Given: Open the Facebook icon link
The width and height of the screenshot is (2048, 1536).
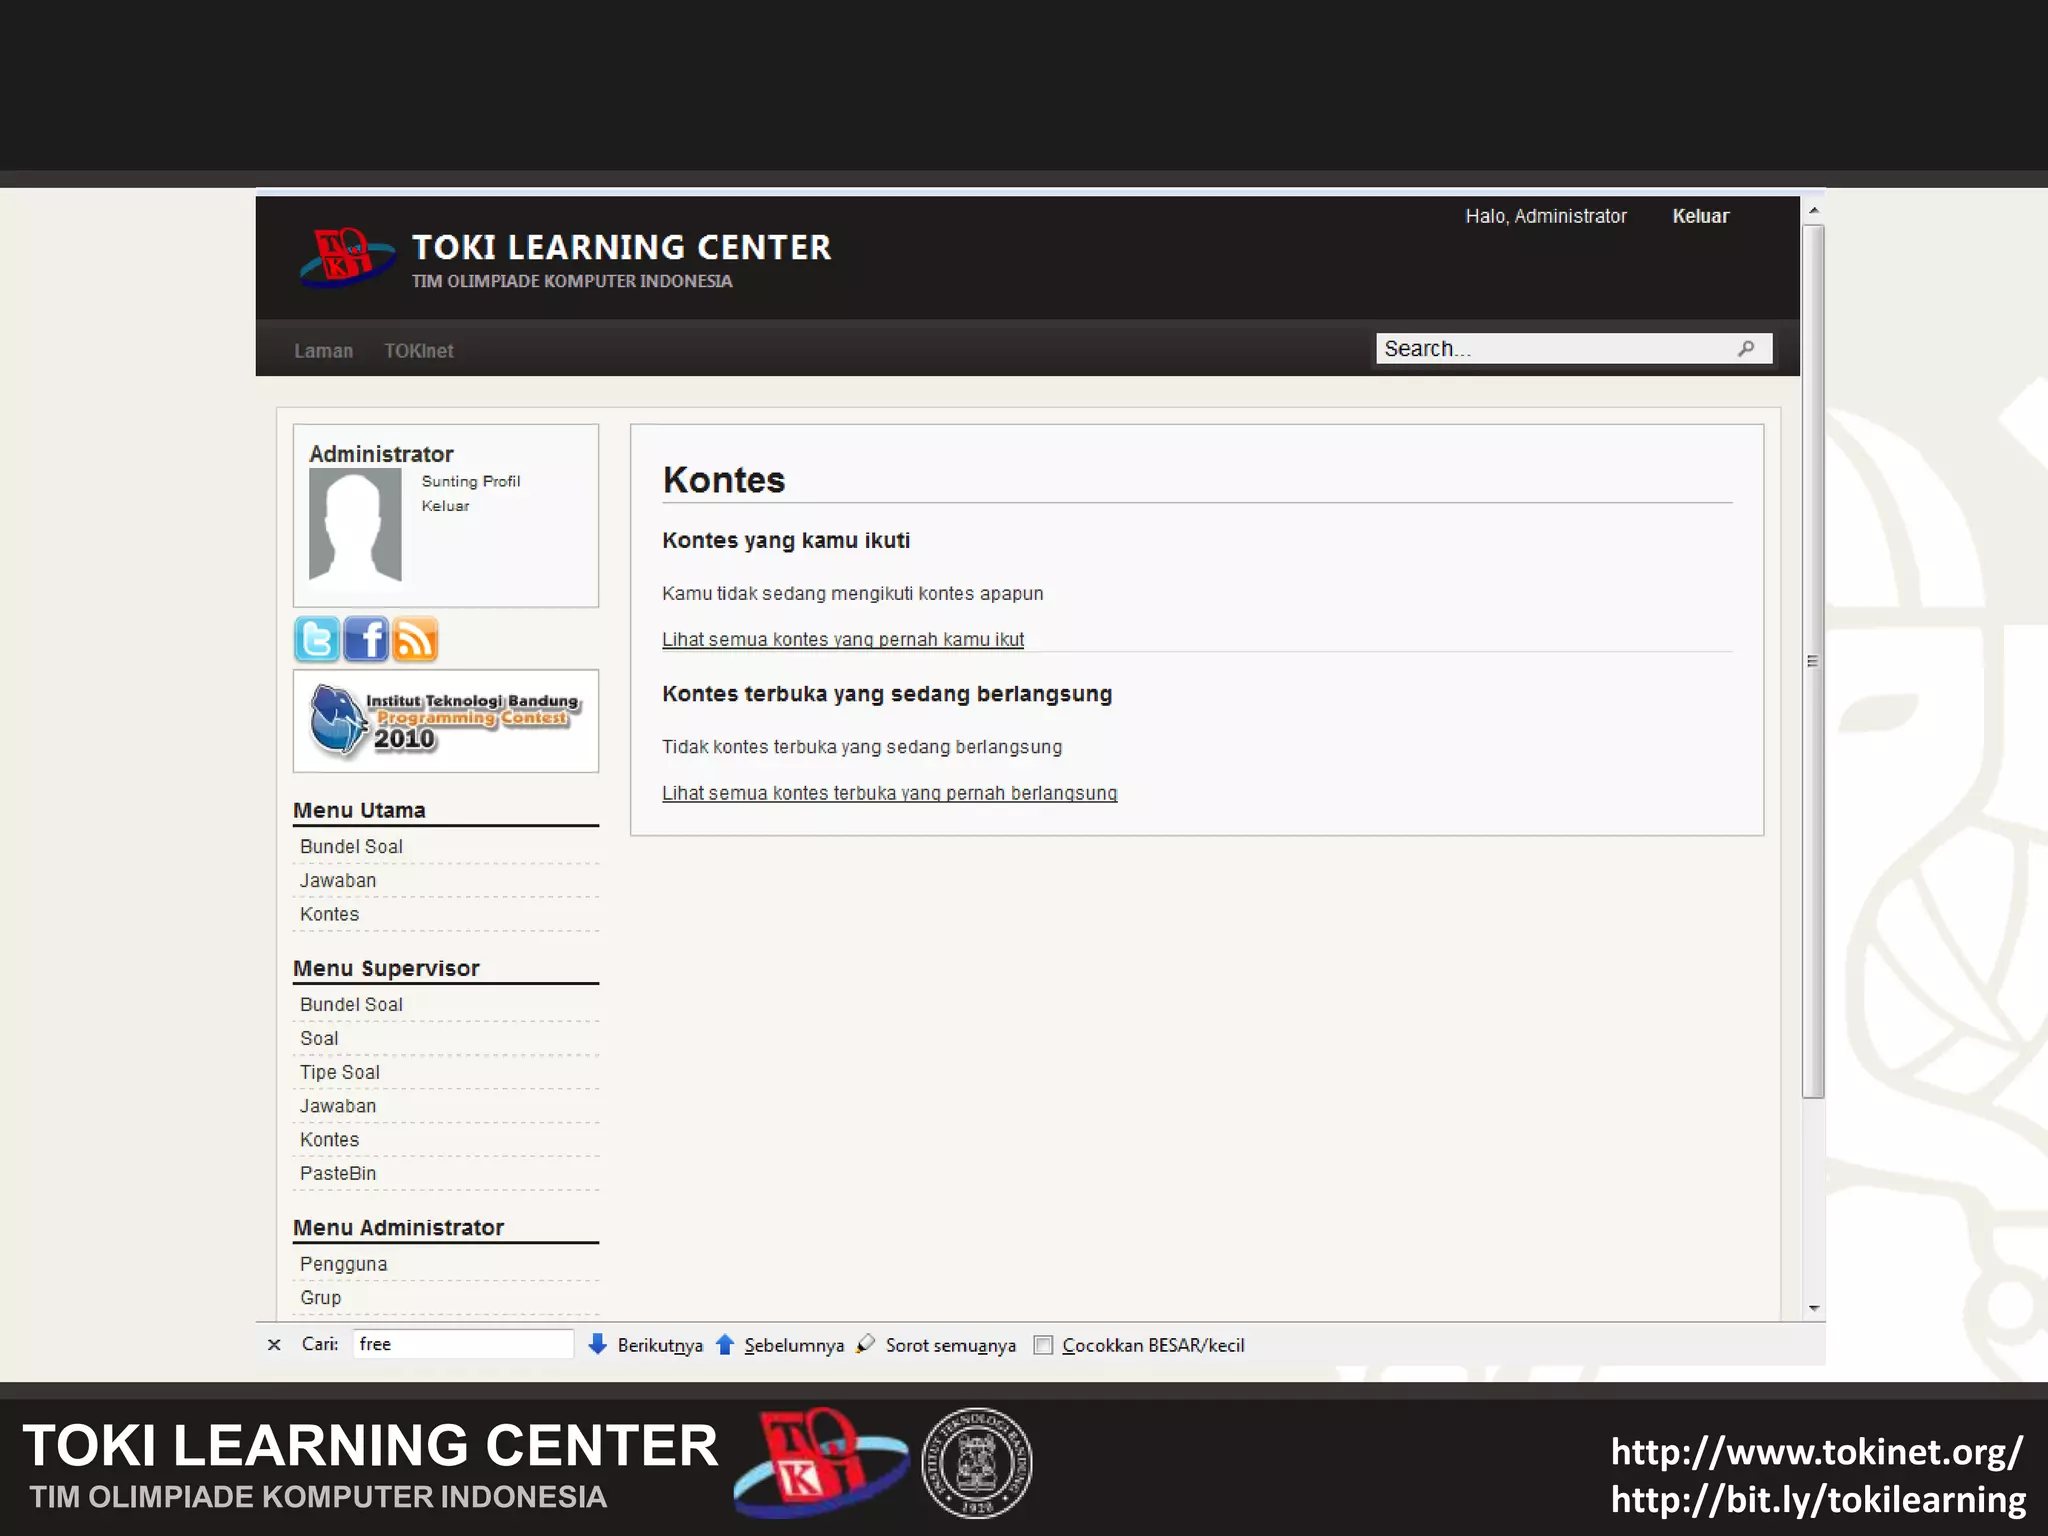Looking at the screenshot, I should click(366, 639).
